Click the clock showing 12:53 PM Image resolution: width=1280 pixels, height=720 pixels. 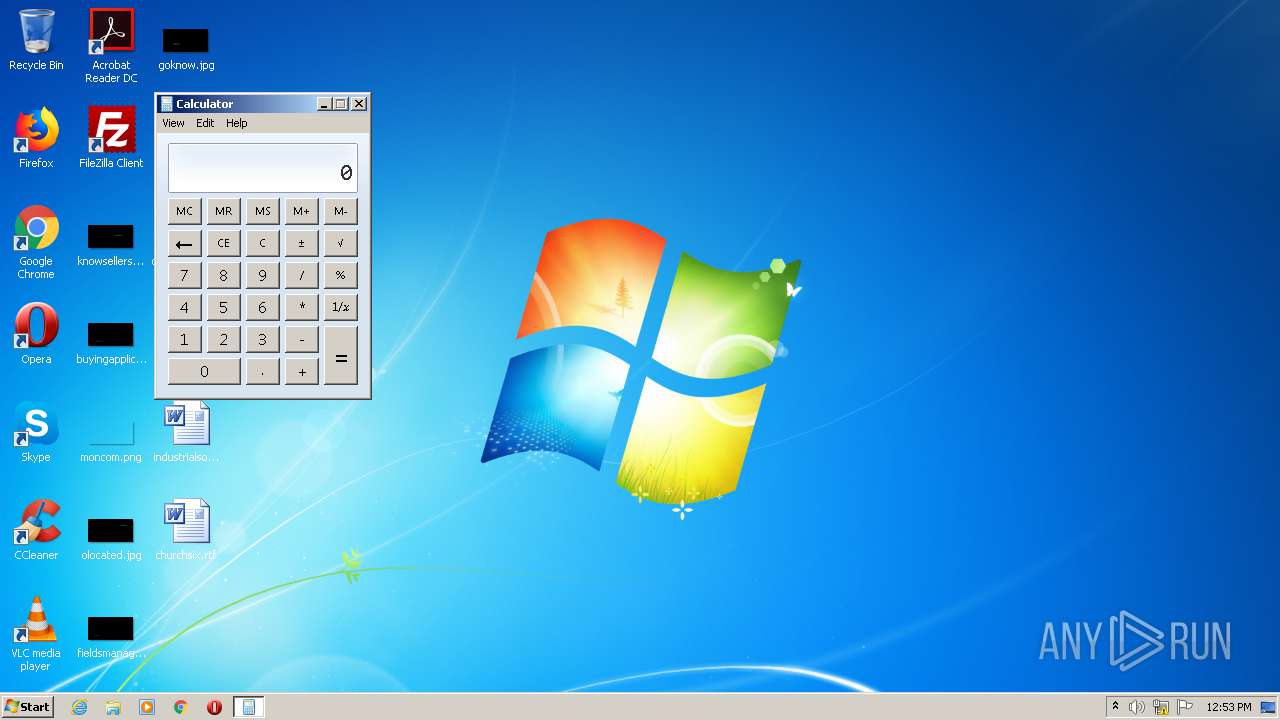click(x=1228, y=707)
